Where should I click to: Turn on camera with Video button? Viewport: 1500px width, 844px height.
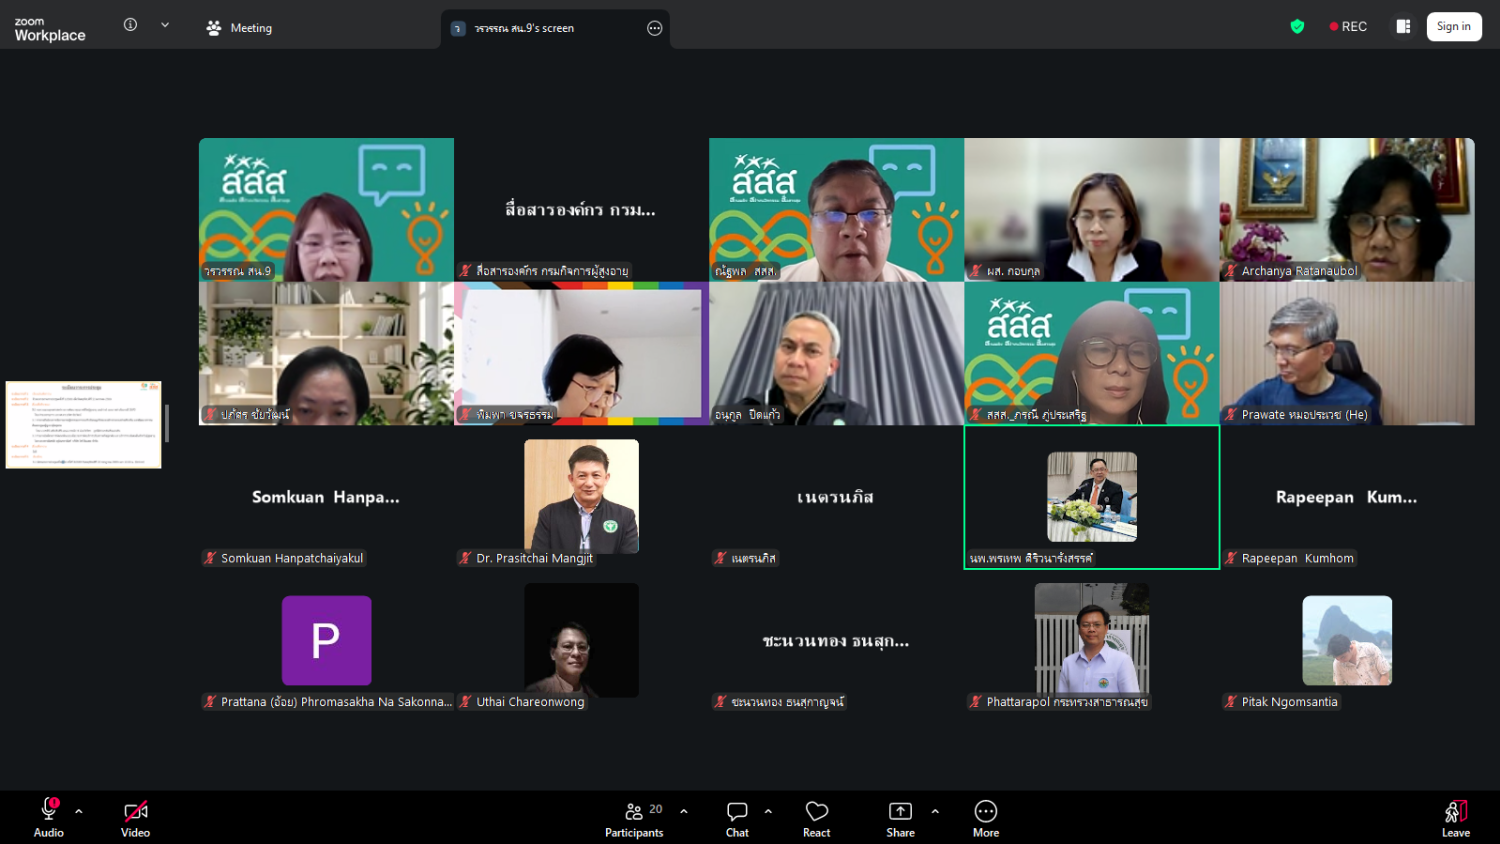(x=135, y=816)
